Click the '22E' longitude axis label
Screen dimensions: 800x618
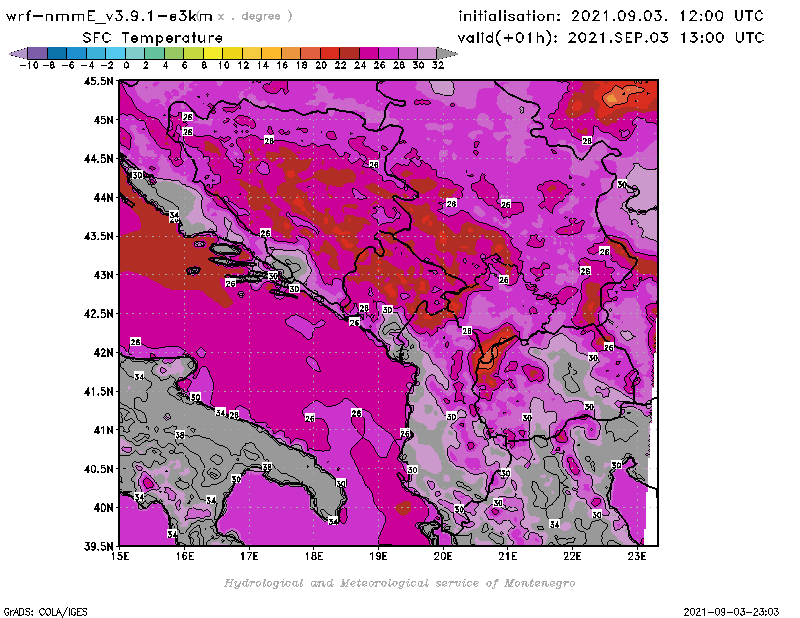572,556
